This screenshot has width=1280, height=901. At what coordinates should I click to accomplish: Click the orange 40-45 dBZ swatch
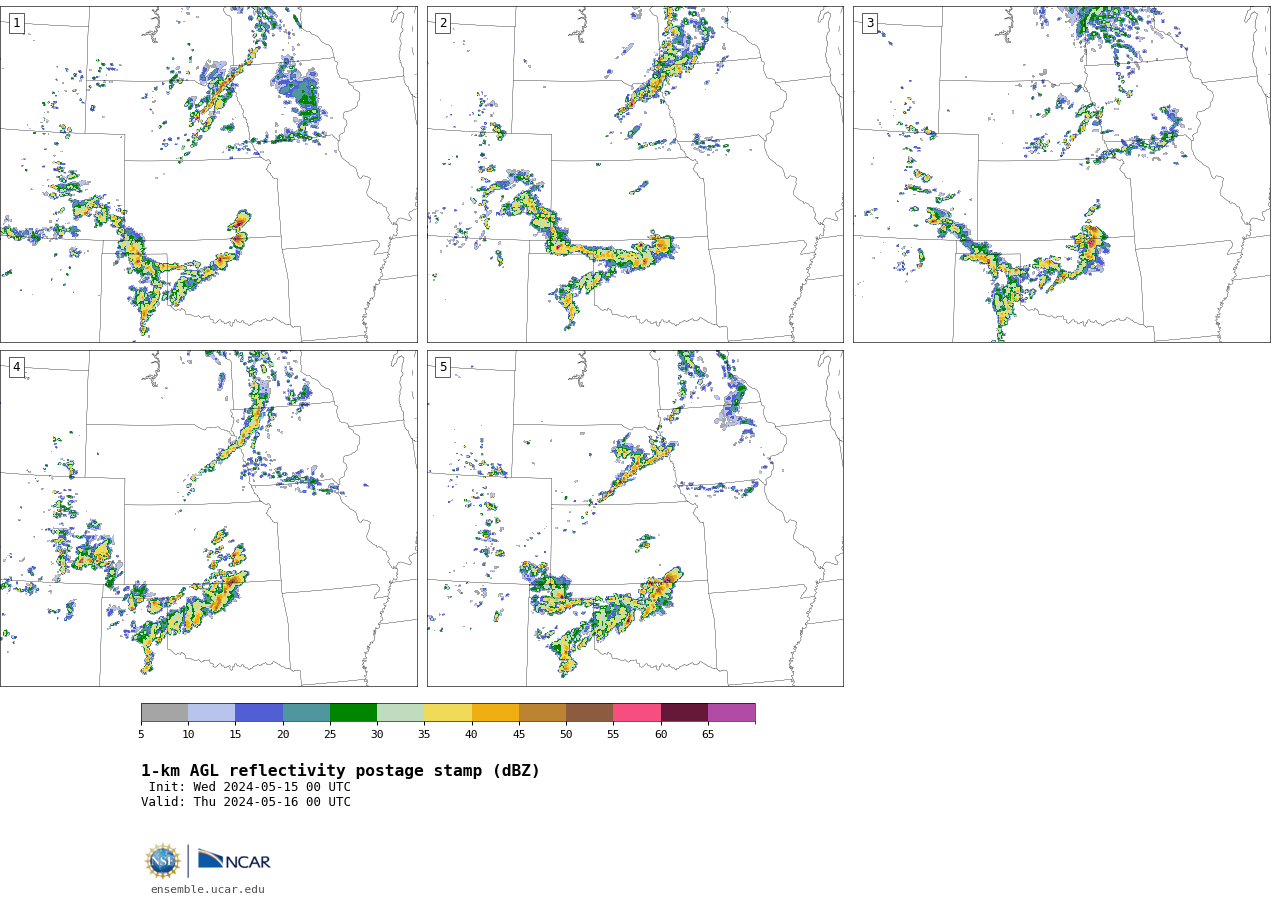[495, 712]
